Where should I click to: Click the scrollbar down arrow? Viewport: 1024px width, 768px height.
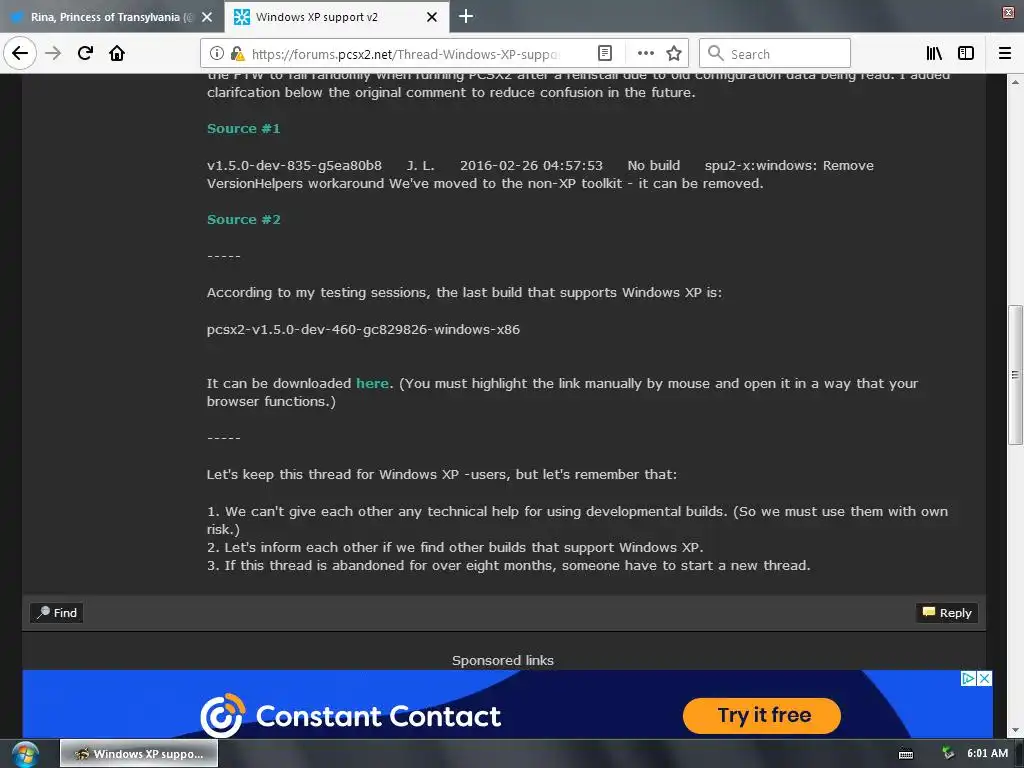1015,731
